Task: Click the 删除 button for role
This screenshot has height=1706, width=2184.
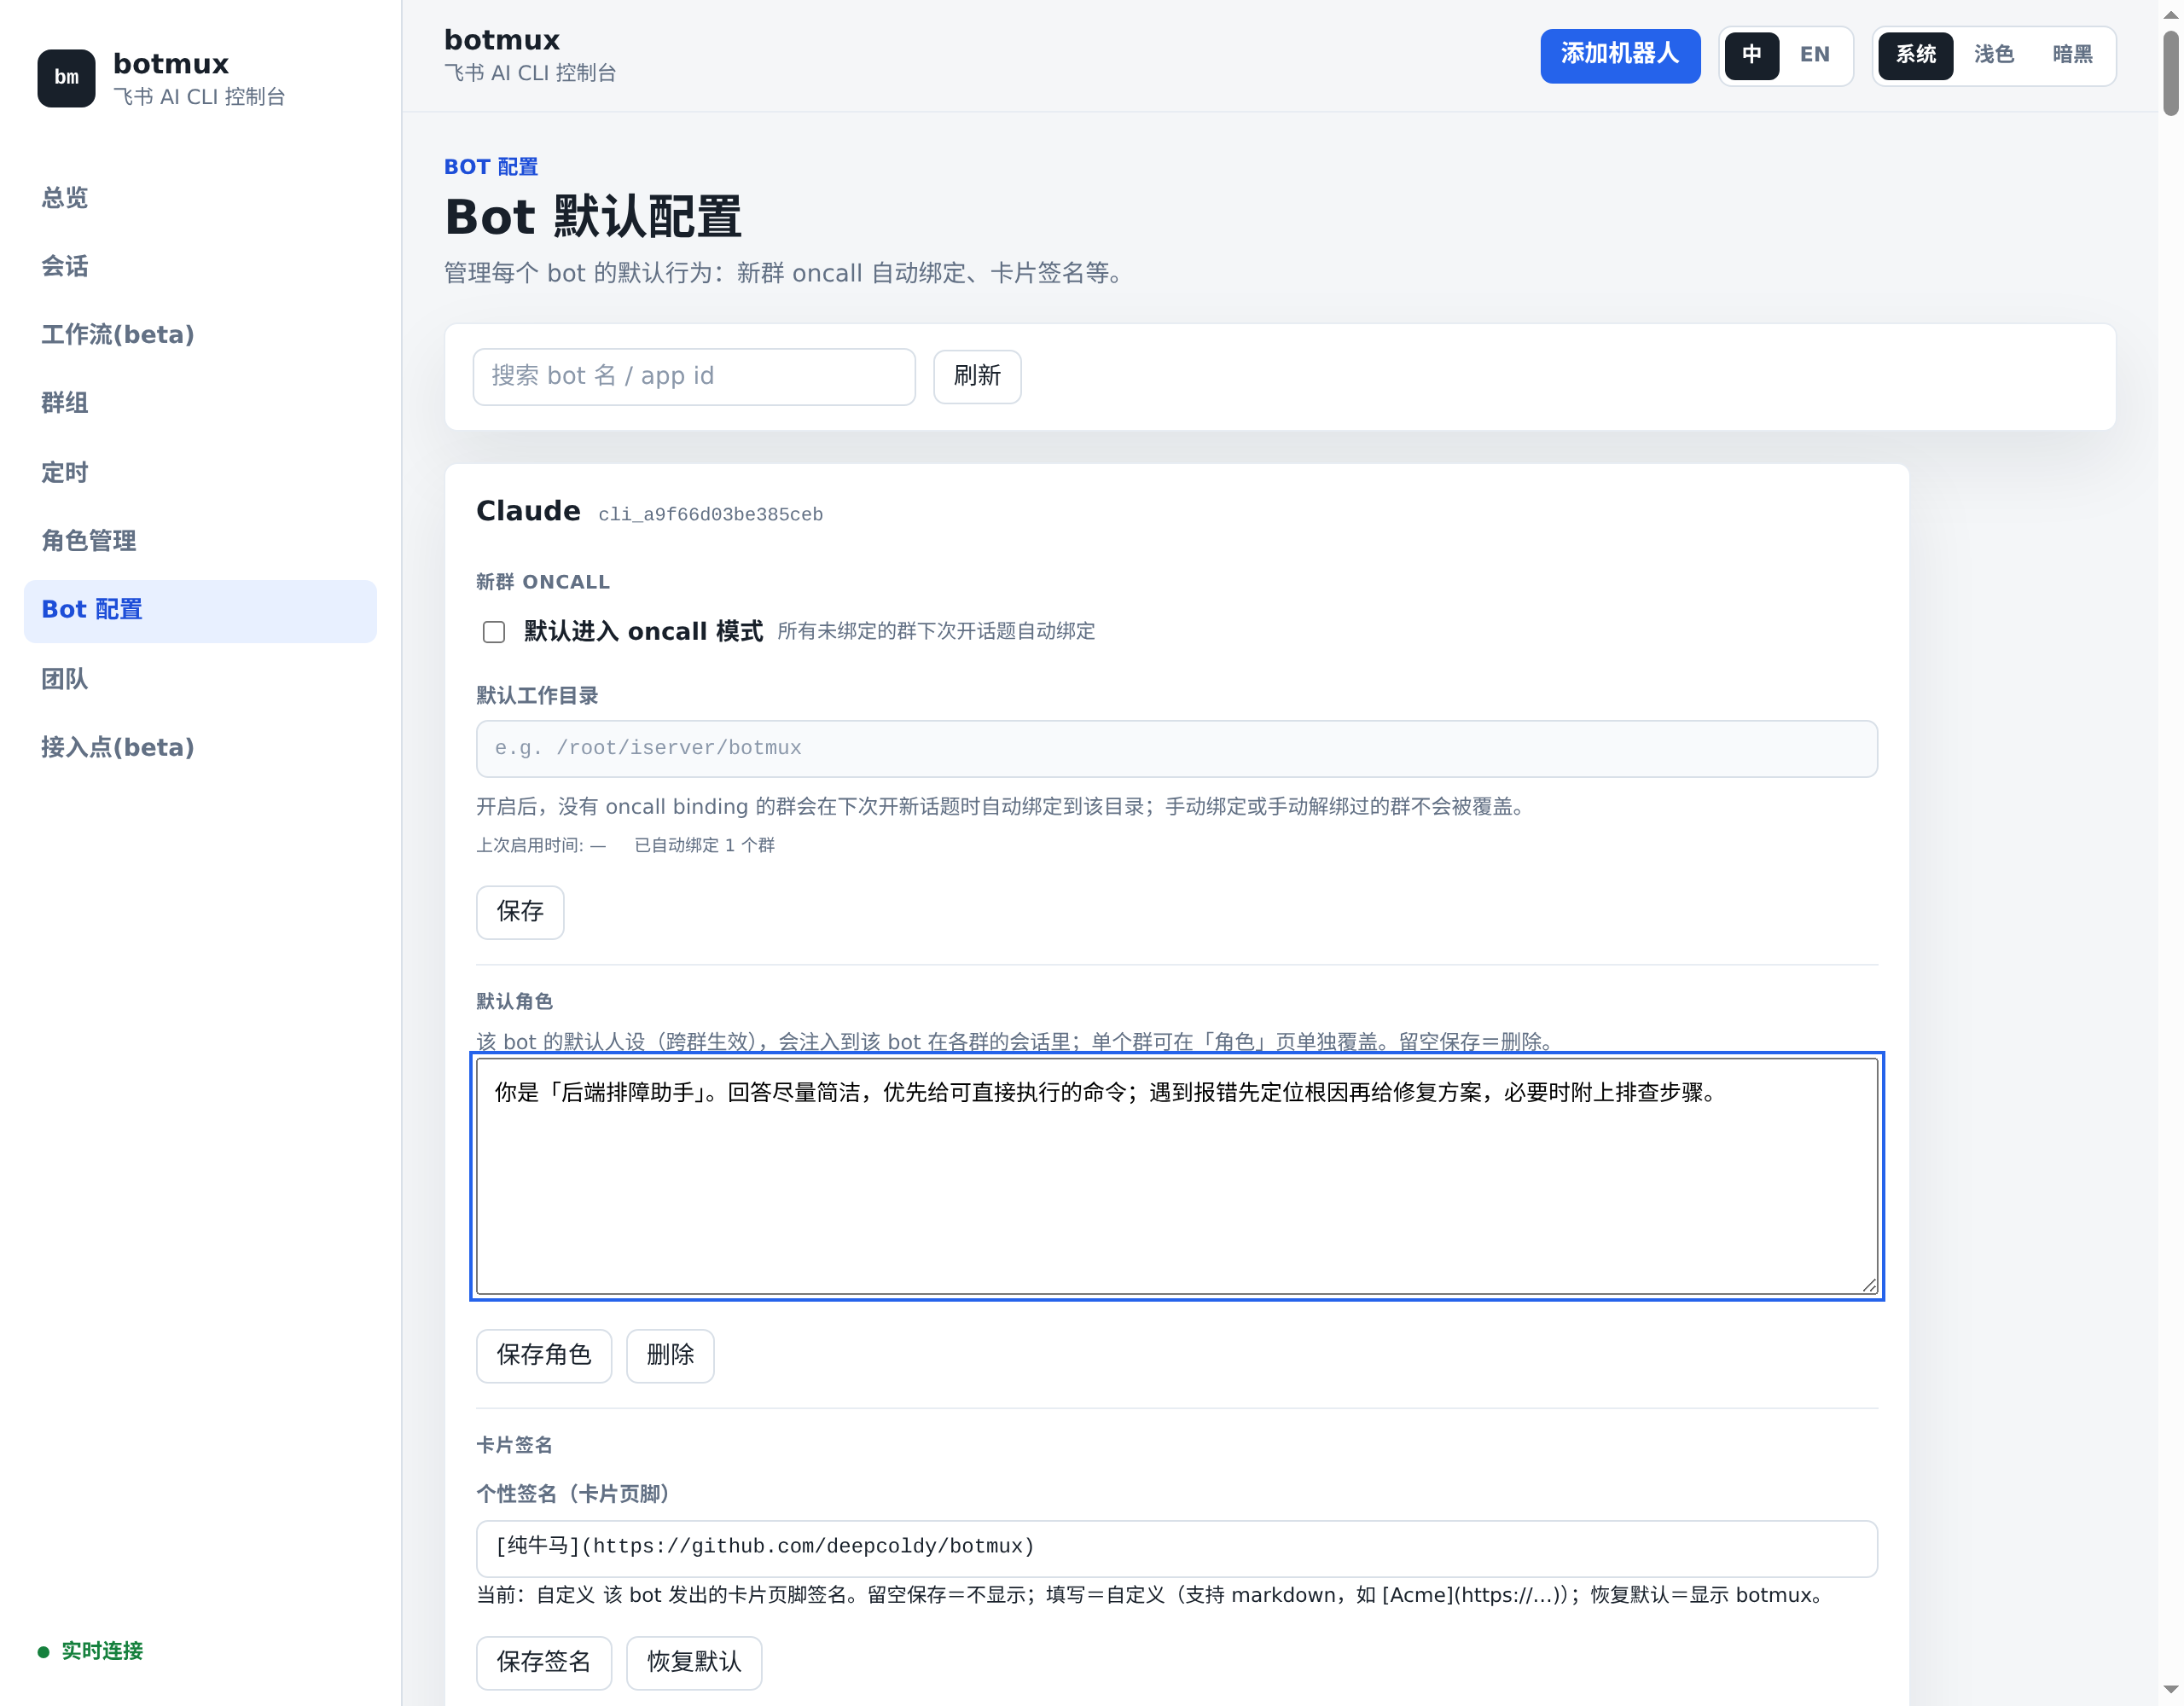Action: click(670, 1356)
